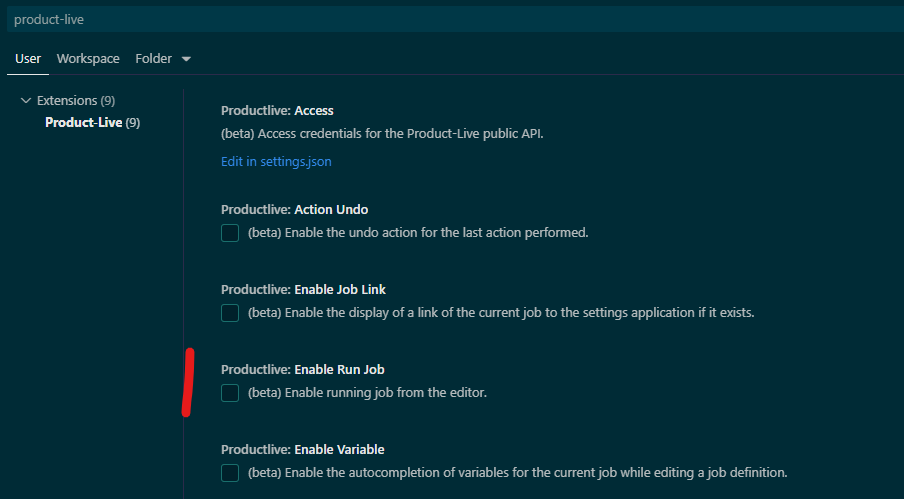Select the Productlive: Enable Run Job heading
904x499 pixels.
point(302,370)
